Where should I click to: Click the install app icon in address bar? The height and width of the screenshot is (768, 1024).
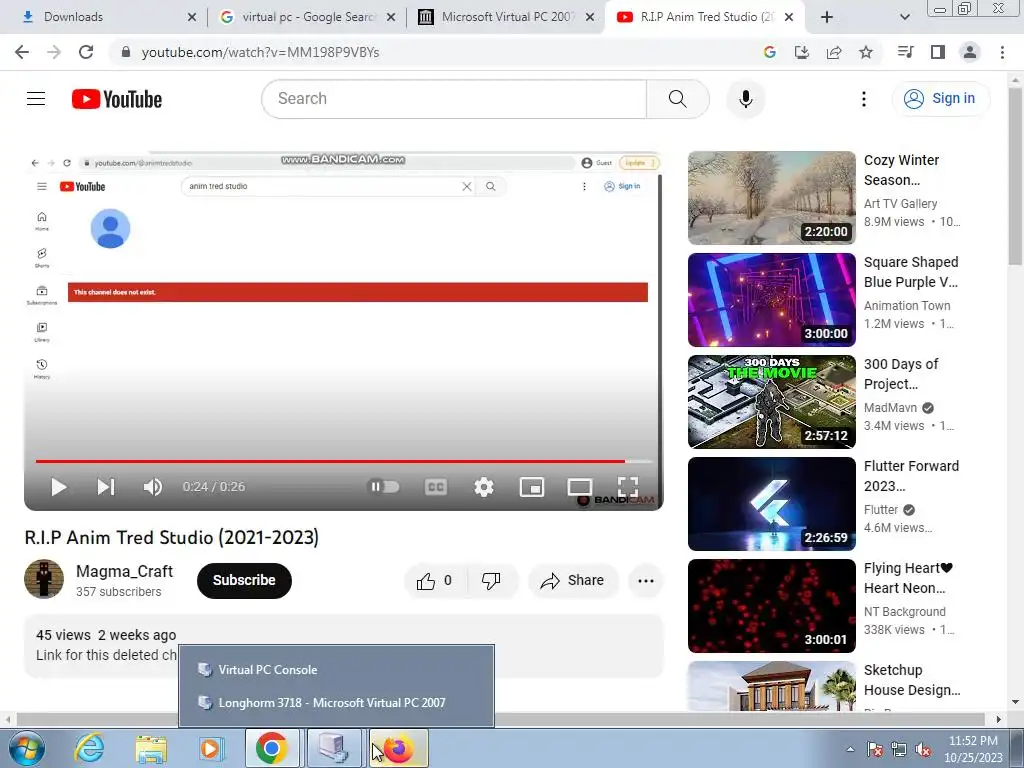(x=801, y=52)
